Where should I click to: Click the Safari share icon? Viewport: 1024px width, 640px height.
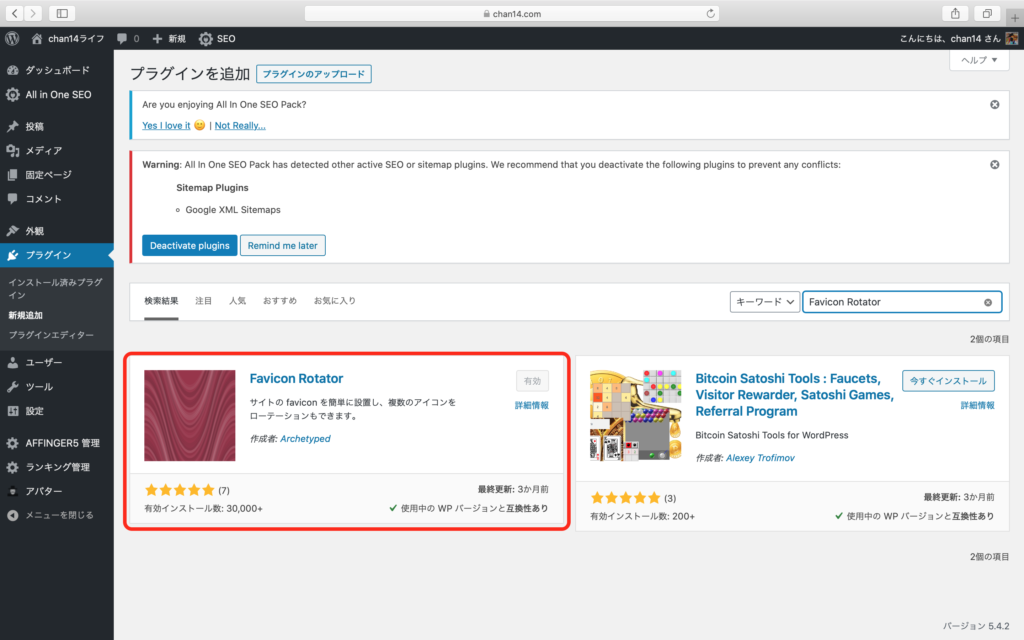(955, 13)
